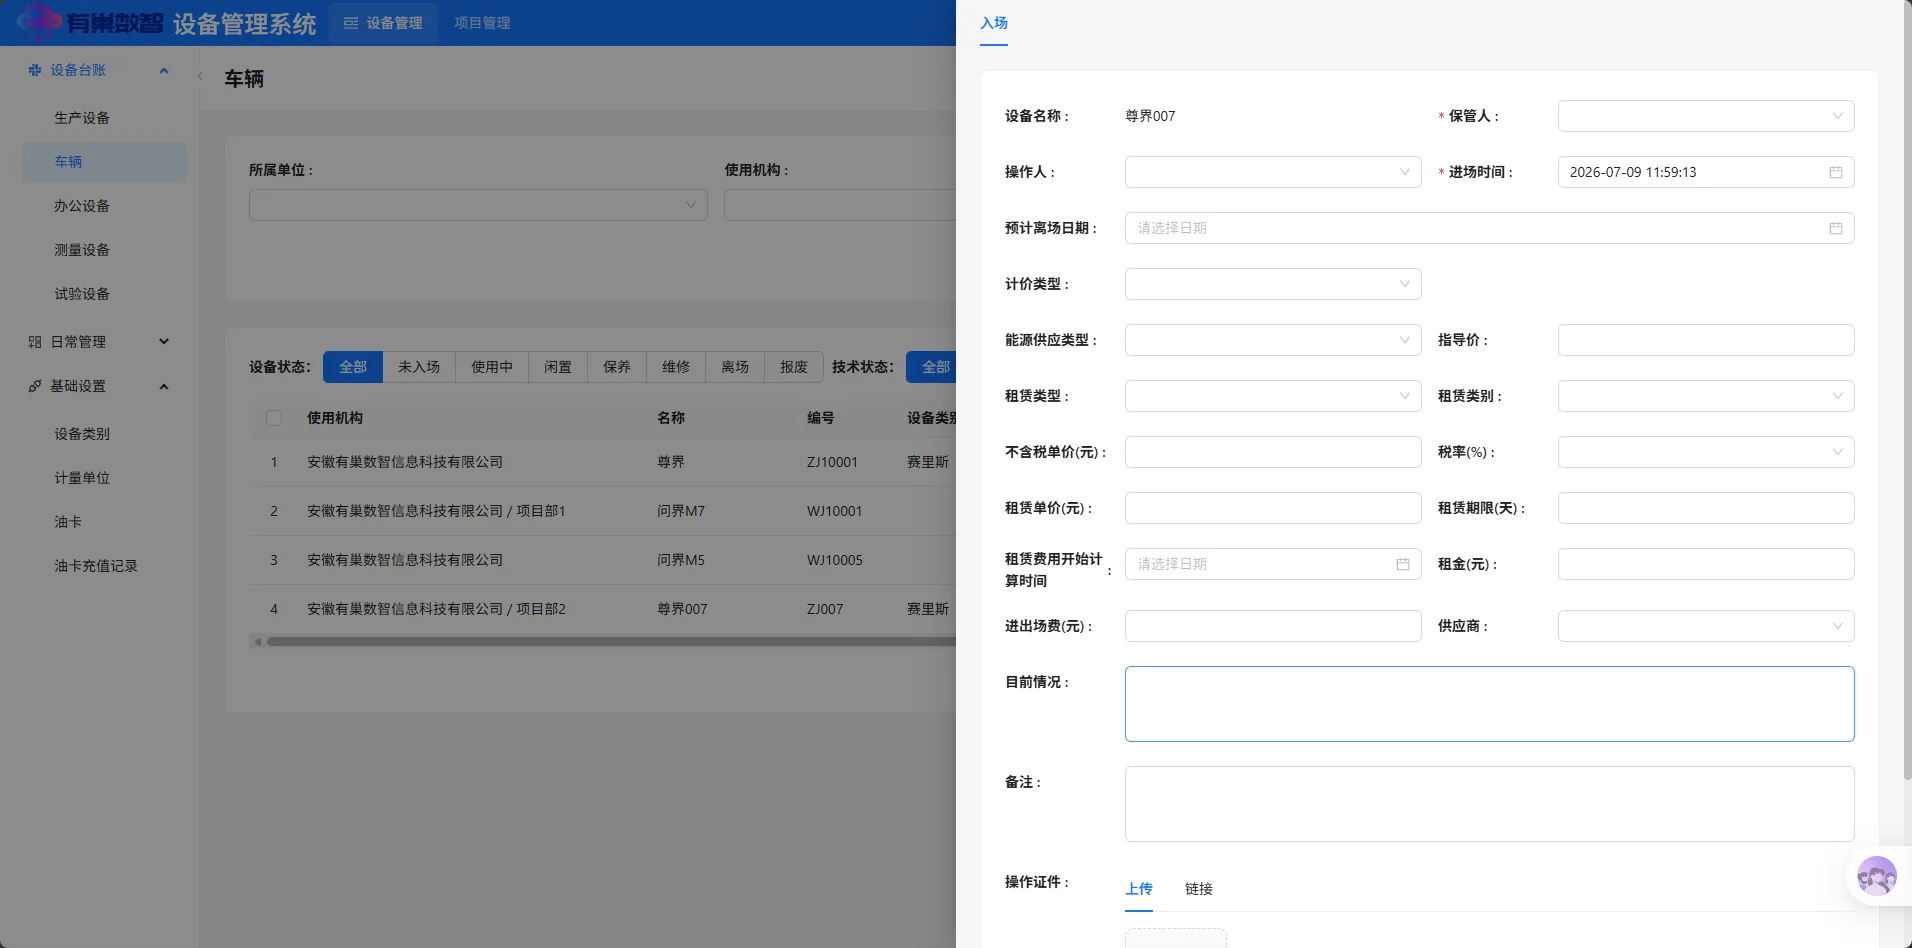Click the 指导价 input field

1705,340
